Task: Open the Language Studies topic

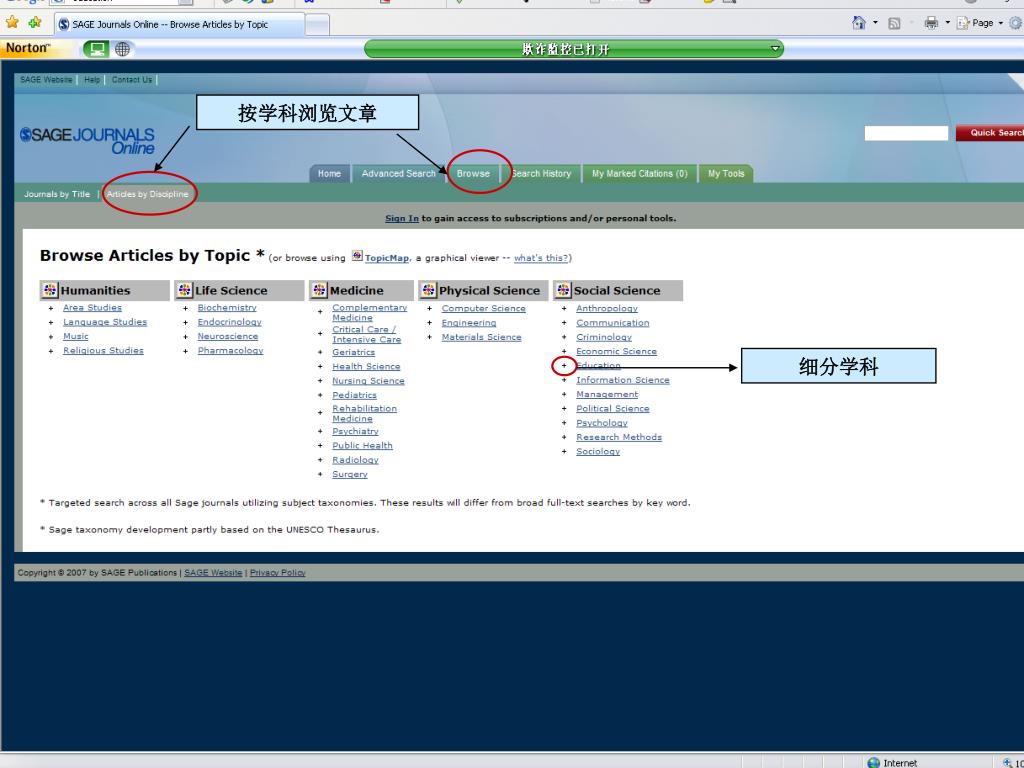Action: pos(105,322)
